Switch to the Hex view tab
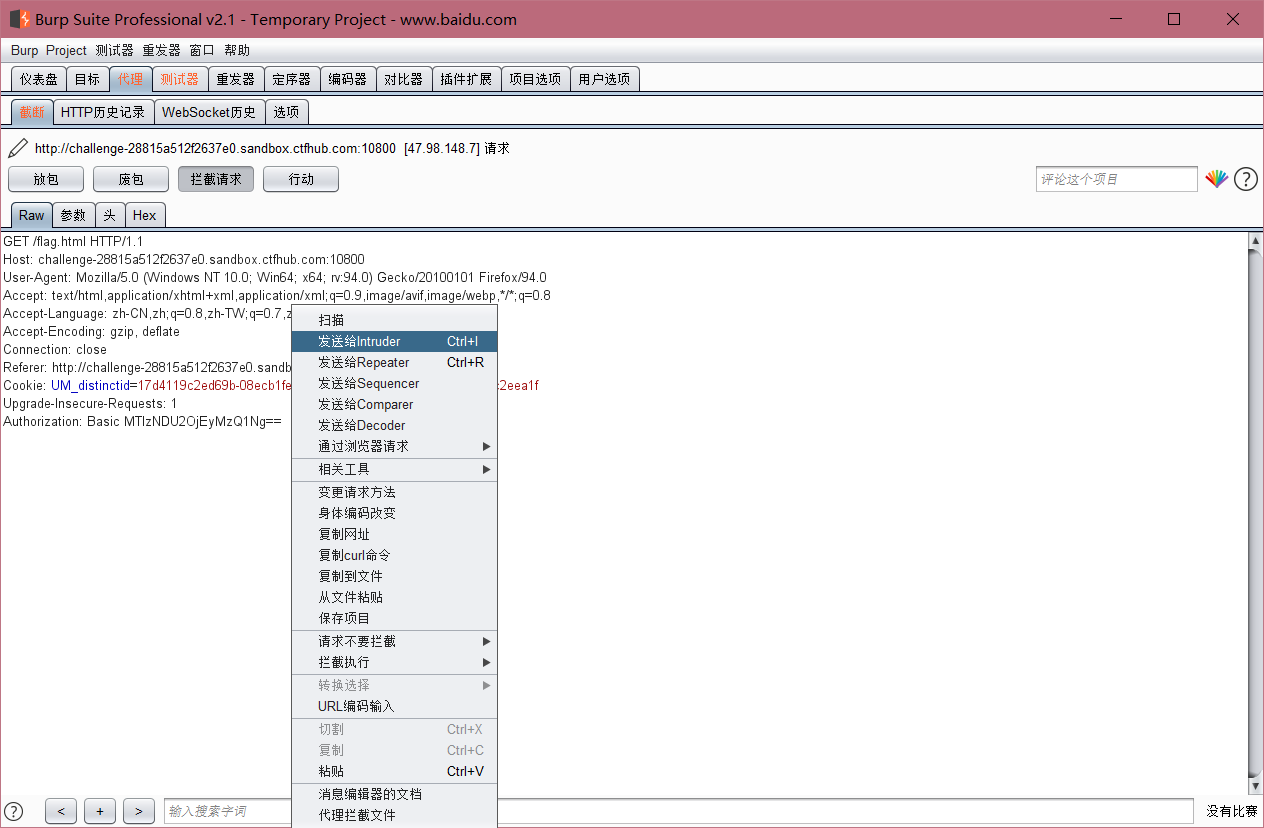Image resolution: width=1264 pixels, height=828 pixels. coord(144,215)
